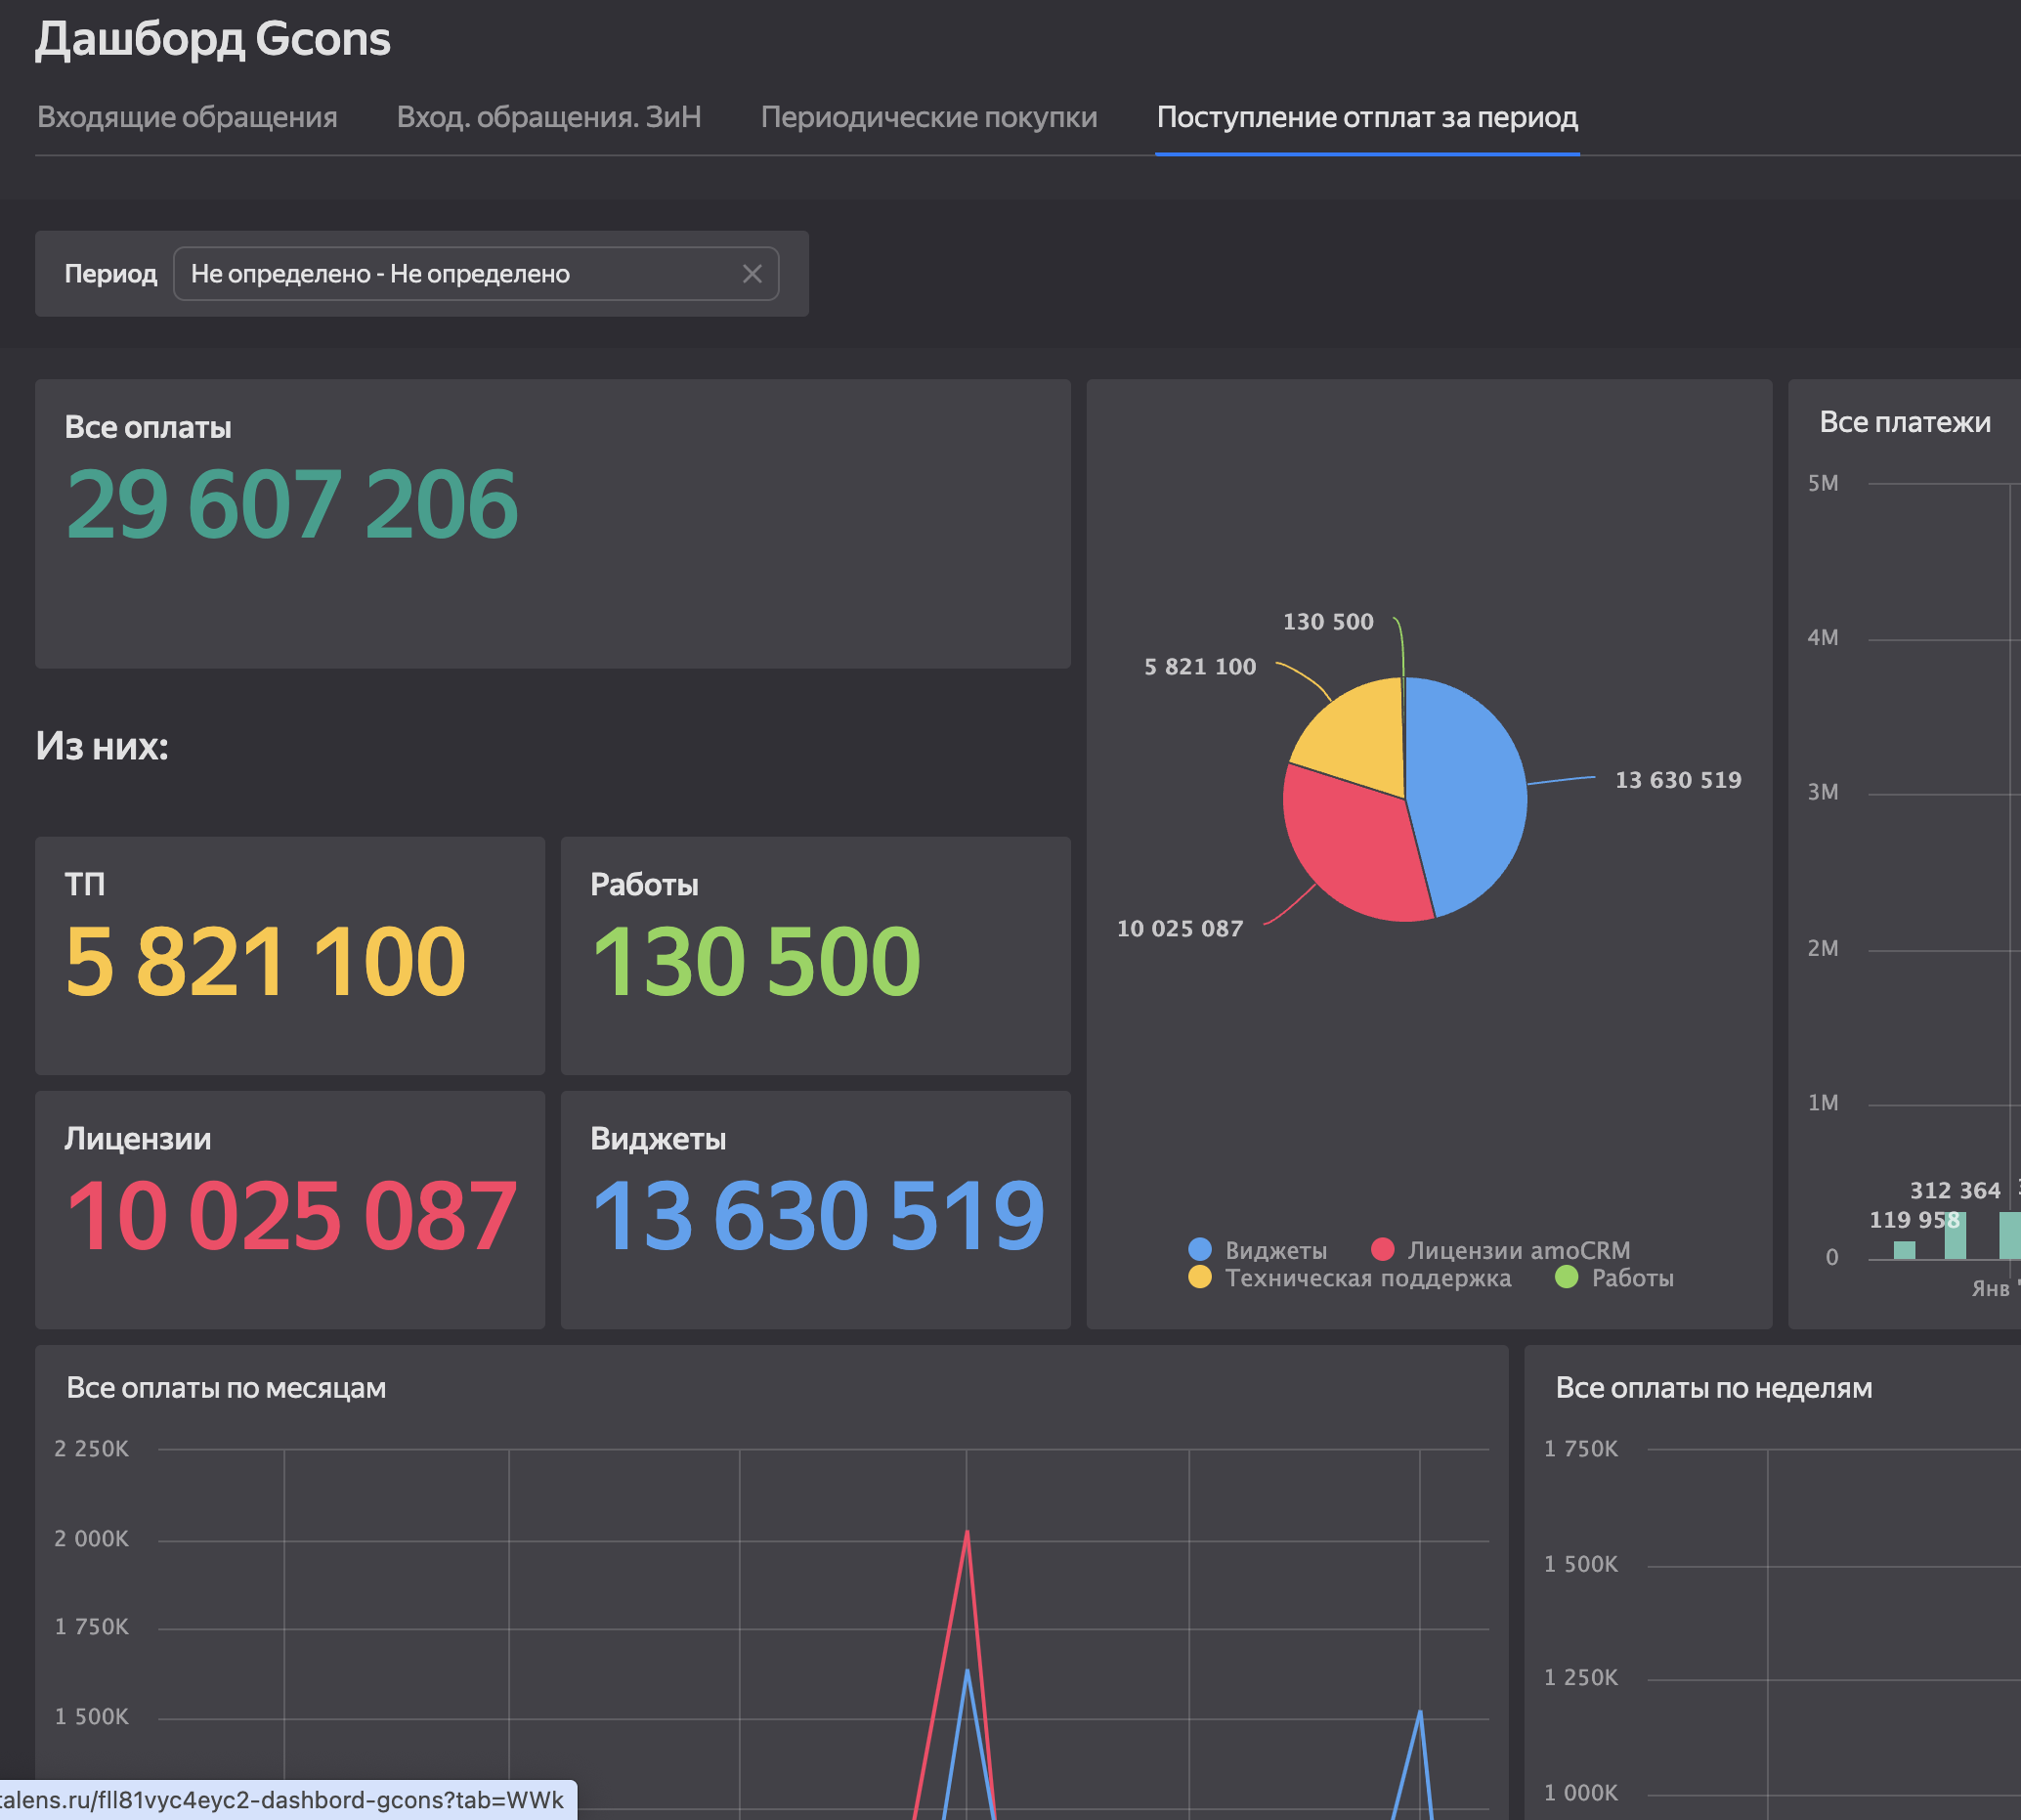Switch to Входящие обращения tab
2021x1820 pixels.
tap(187, 117)
